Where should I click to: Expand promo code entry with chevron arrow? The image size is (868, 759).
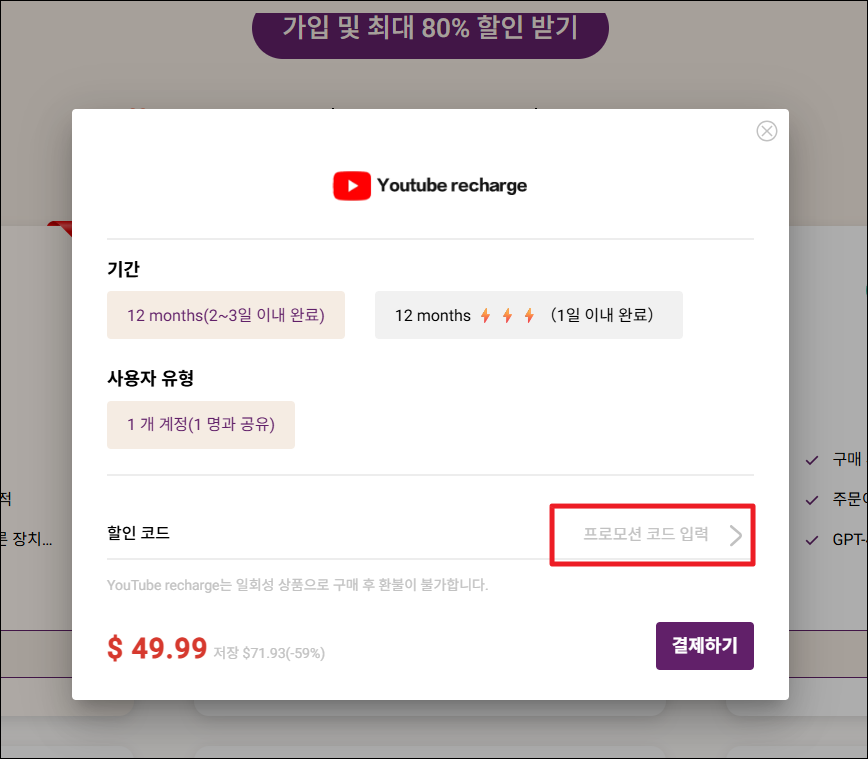coord(735,535)
